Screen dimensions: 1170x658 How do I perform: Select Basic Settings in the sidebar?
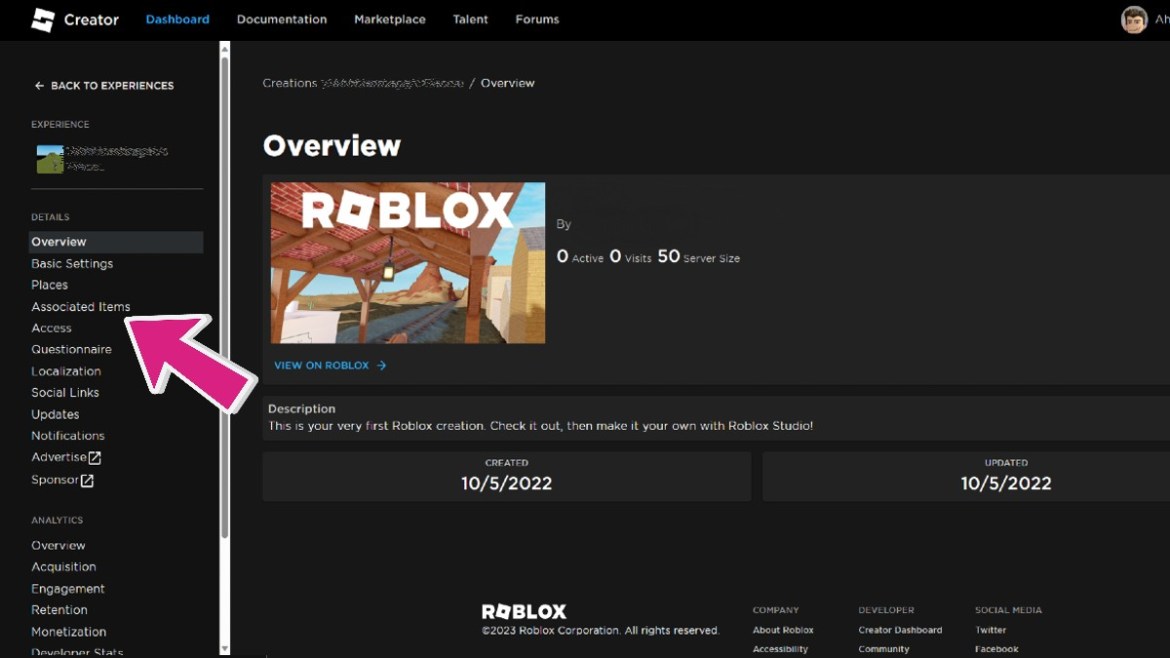(x=72, y=264)
